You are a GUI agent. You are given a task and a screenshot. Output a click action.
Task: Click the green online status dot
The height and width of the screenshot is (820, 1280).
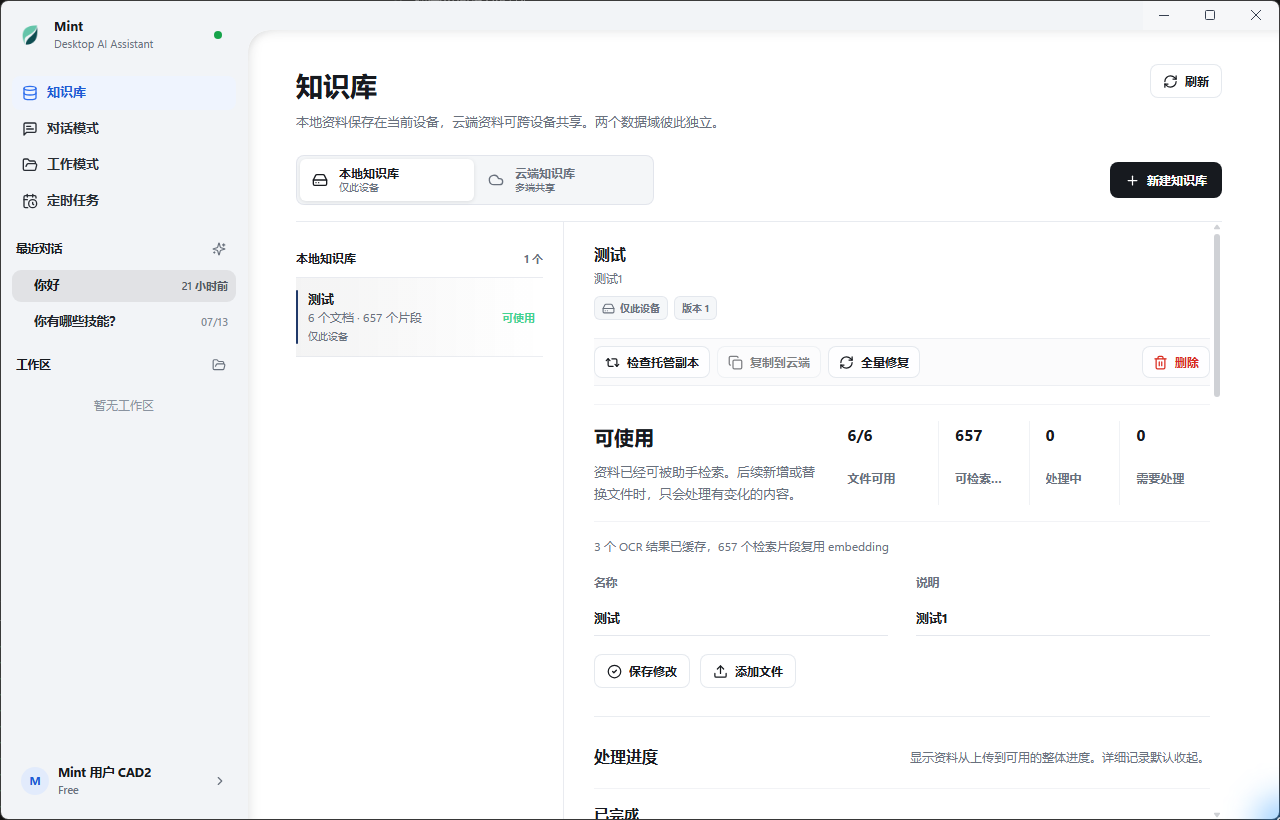tap(218, 35)
